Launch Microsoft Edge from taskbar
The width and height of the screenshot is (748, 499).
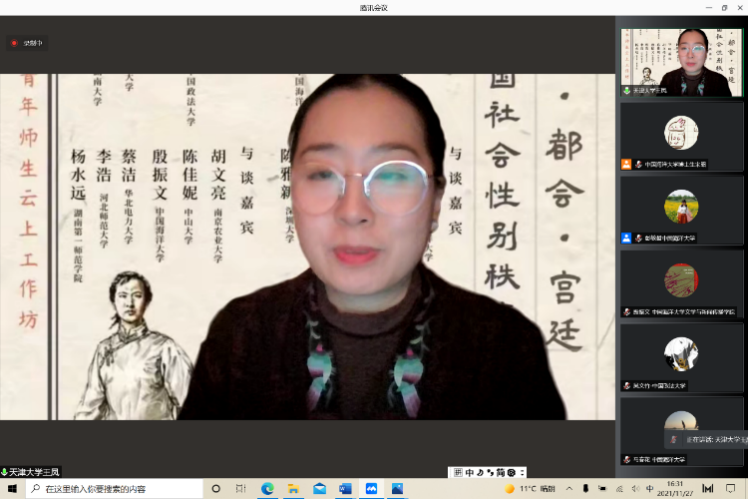(x=267, y=489)
